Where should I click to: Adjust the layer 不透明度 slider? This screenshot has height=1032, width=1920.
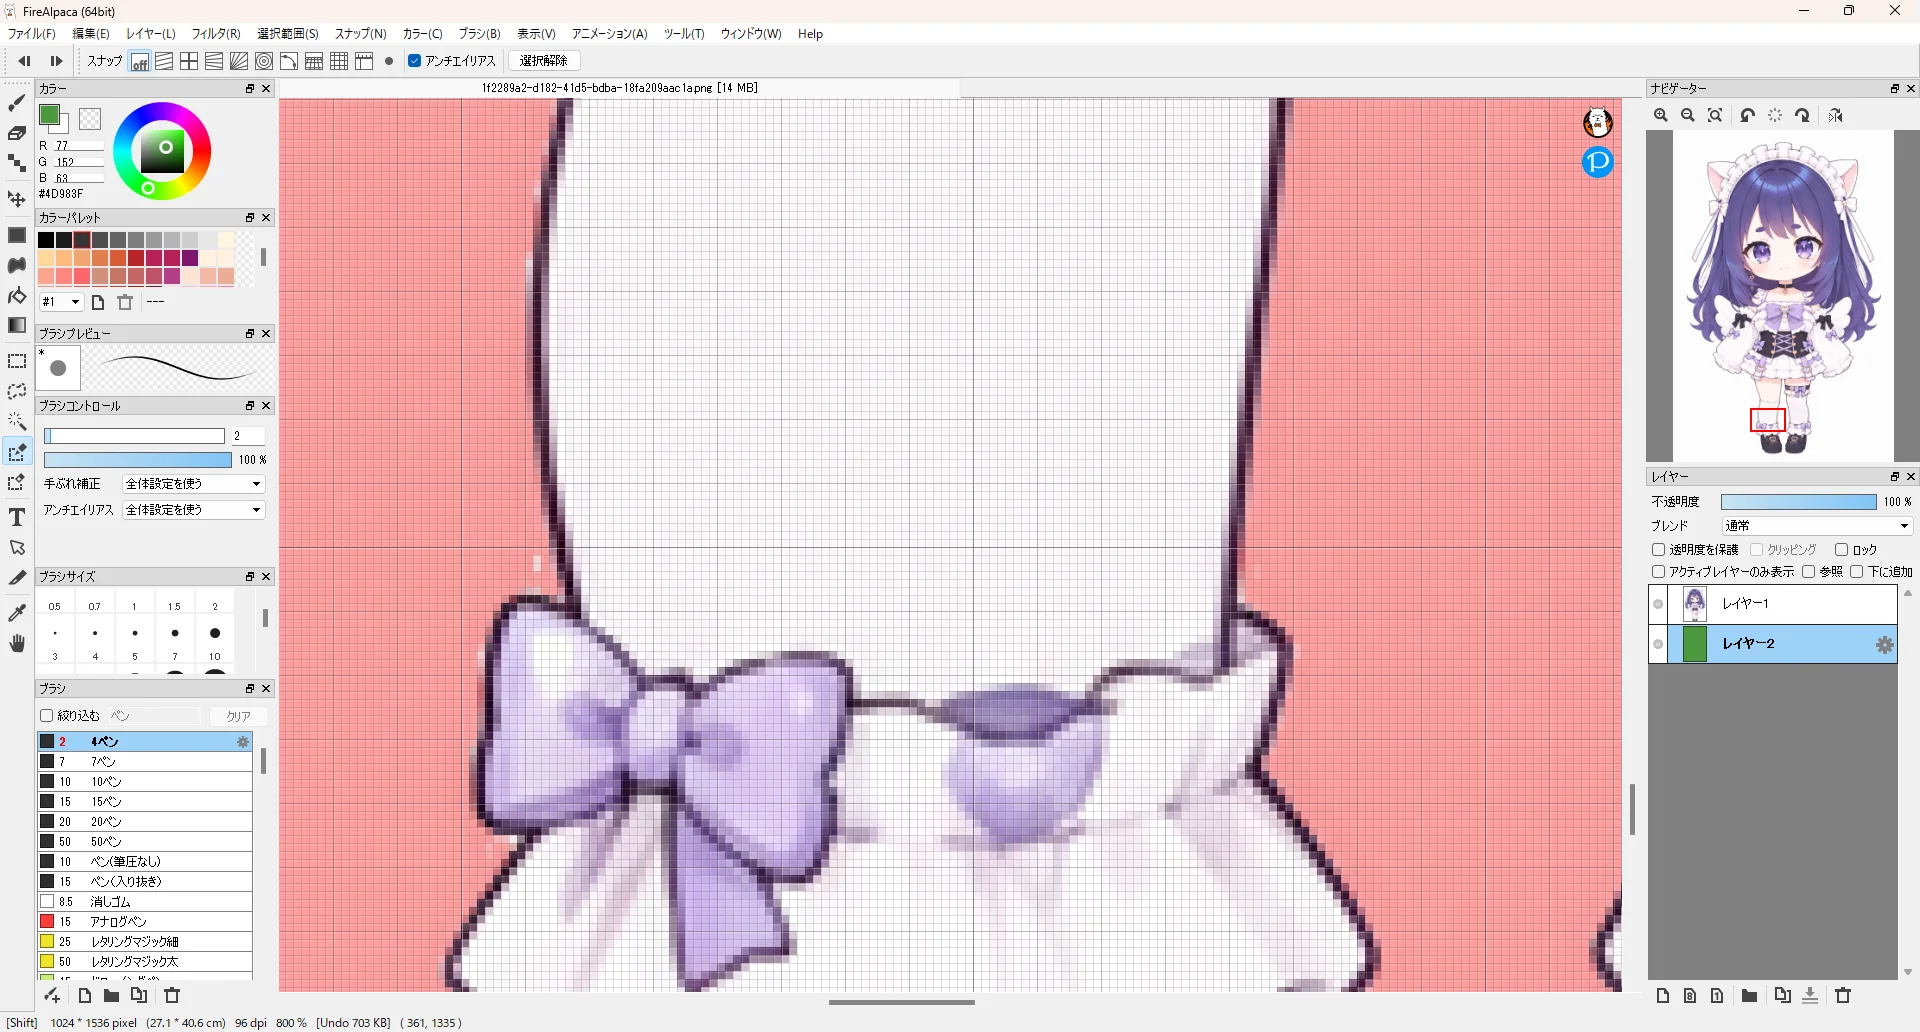1798,502
